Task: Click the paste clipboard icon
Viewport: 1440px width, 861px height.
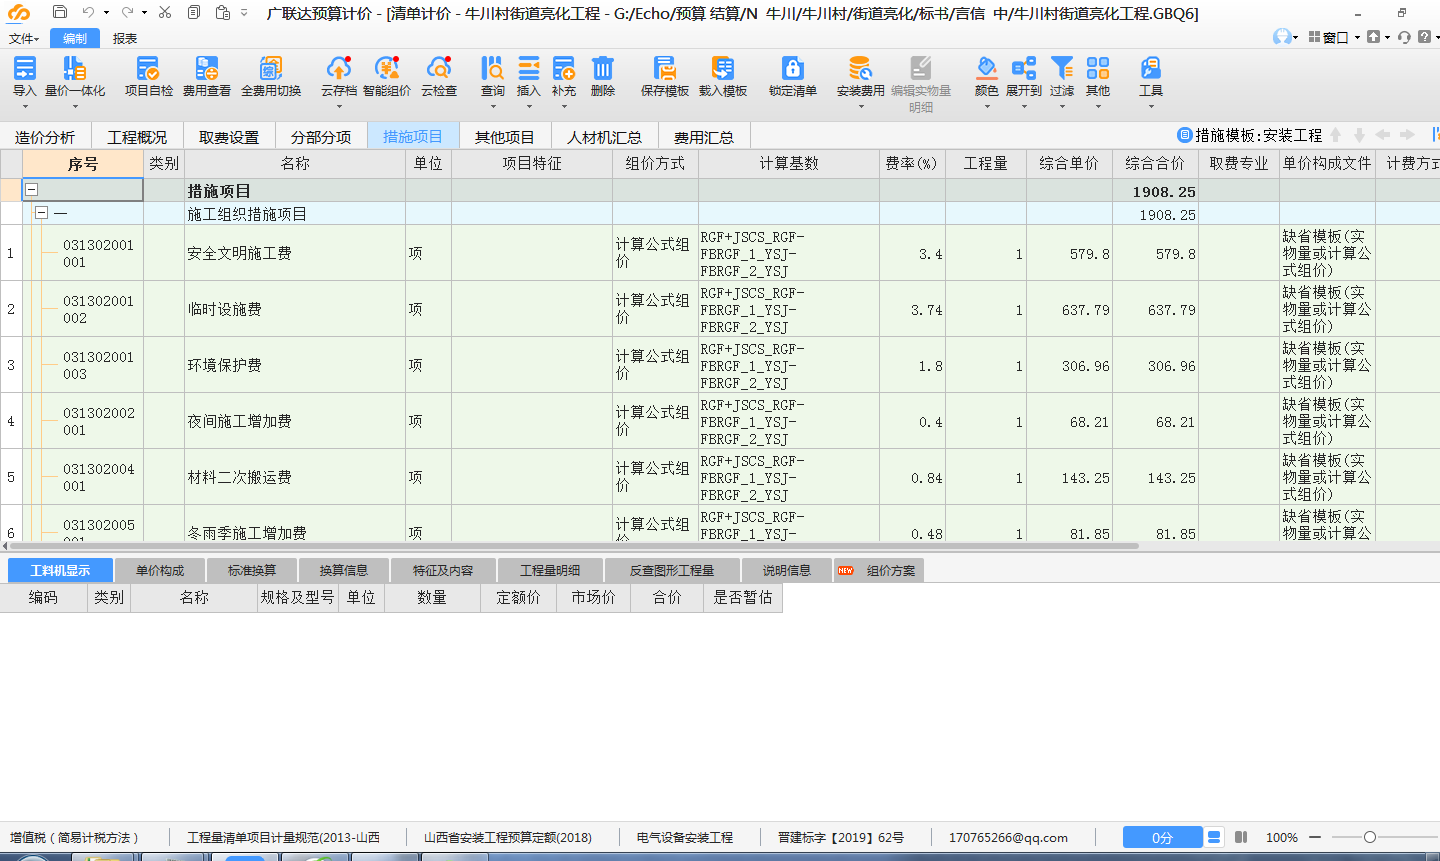Action: tap(223, 12)
